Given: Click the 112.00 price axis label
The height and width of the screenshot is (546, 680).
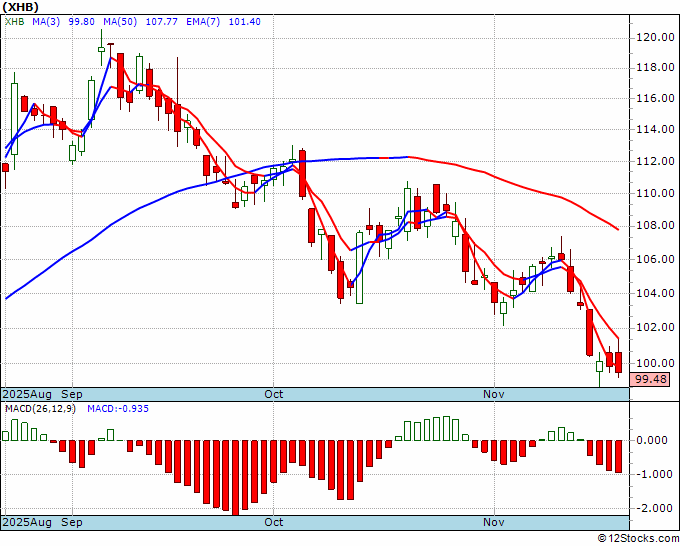Looking at the screenshot, I should pyautogui.click(x=655, y=161).
